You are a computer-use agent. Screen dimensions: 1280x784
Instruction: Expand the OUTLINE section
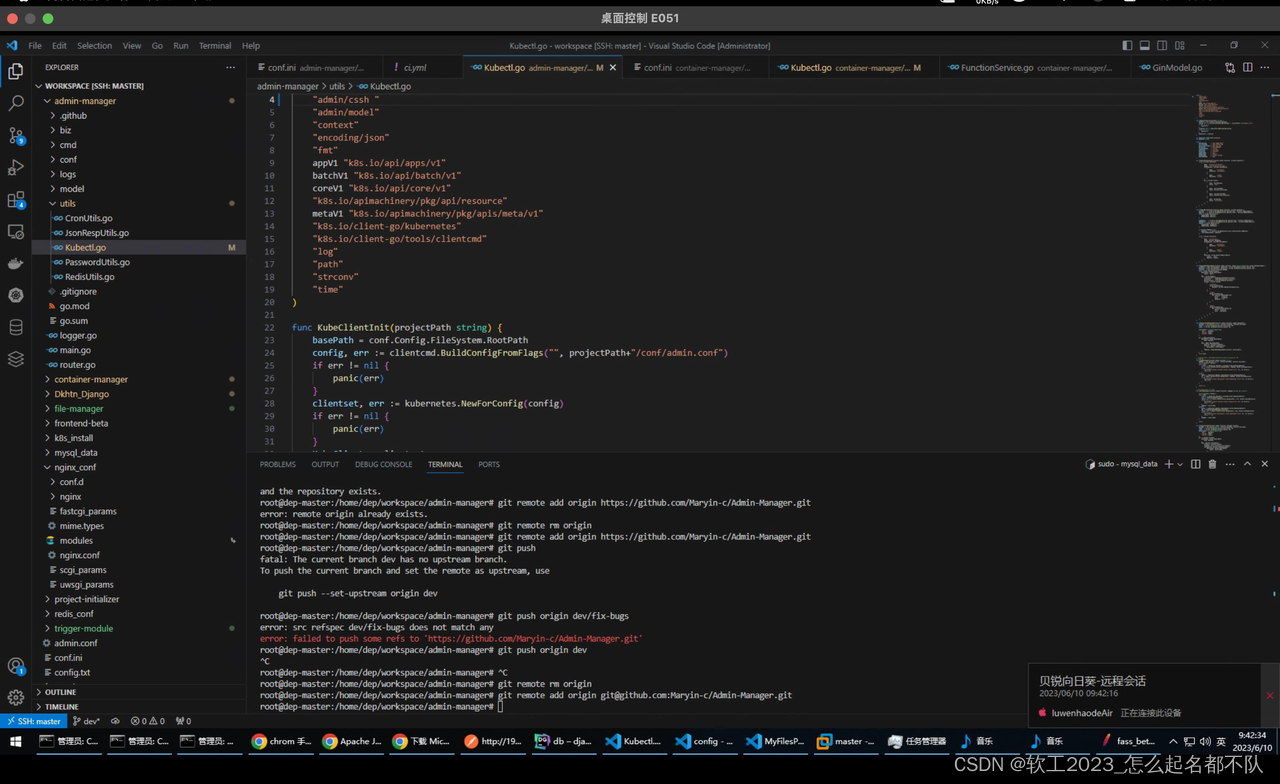[x=140, y=692]
